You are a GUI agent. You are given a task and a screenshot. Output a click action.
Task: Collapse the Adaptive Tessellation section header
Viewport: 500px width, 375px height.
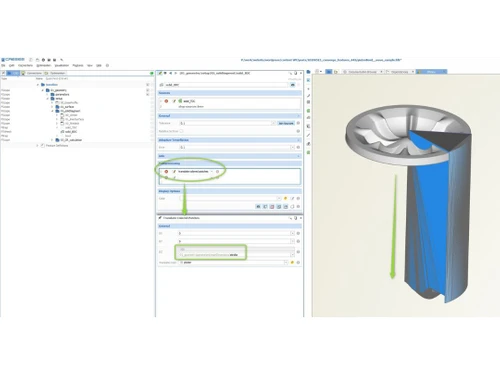point(229,140)
